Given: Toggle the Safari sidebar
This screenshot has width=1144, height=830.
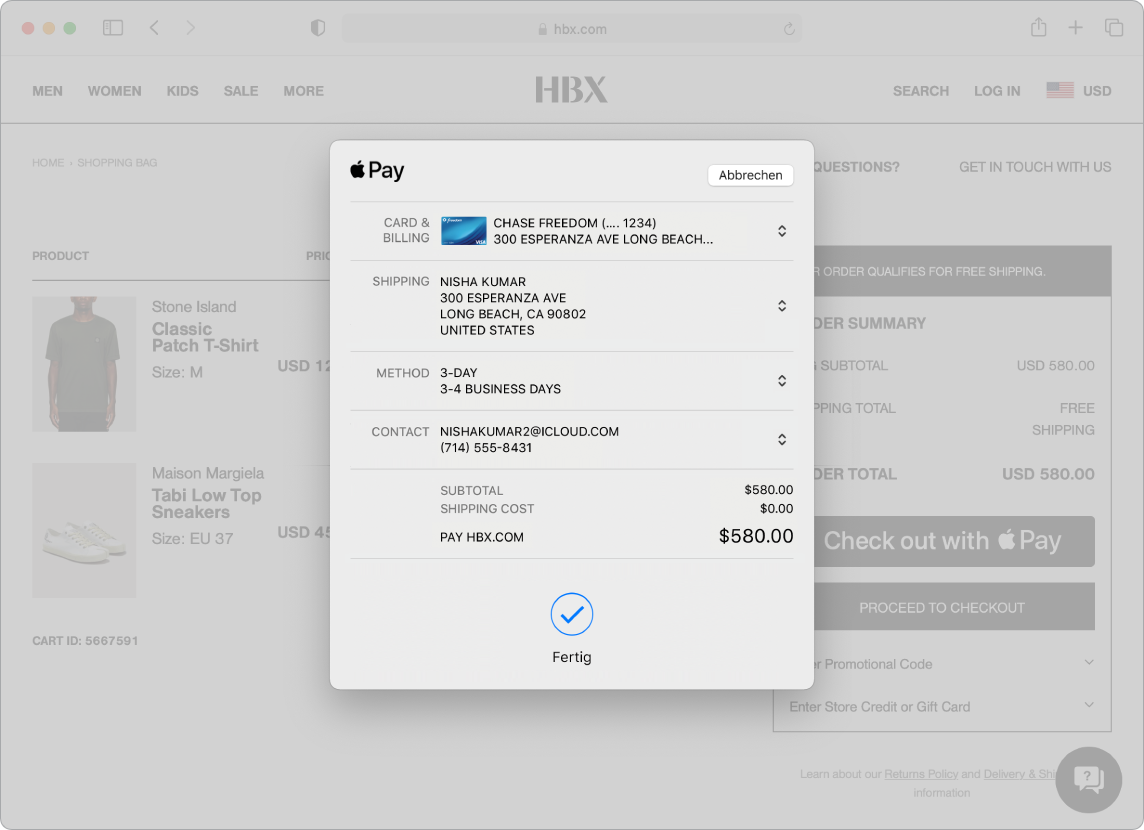Looking at the screenshot, I should 113,28.
